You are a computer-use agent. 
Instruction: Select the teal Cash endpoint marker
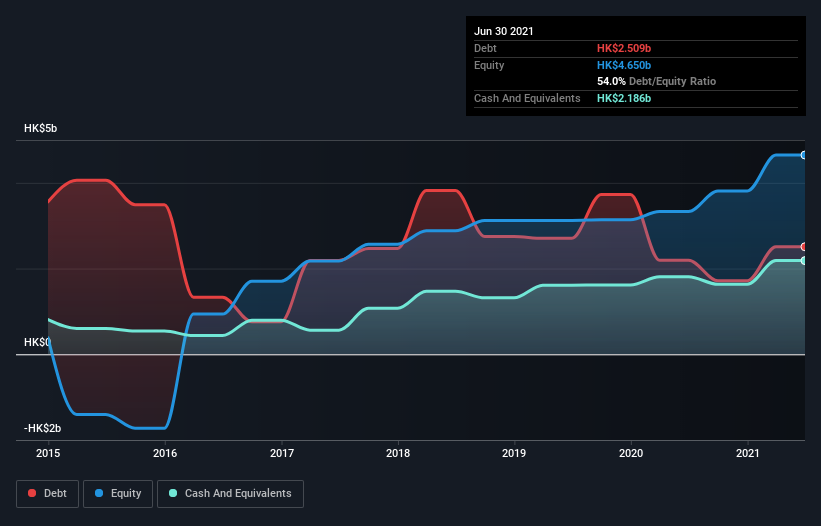pos(803,260)
